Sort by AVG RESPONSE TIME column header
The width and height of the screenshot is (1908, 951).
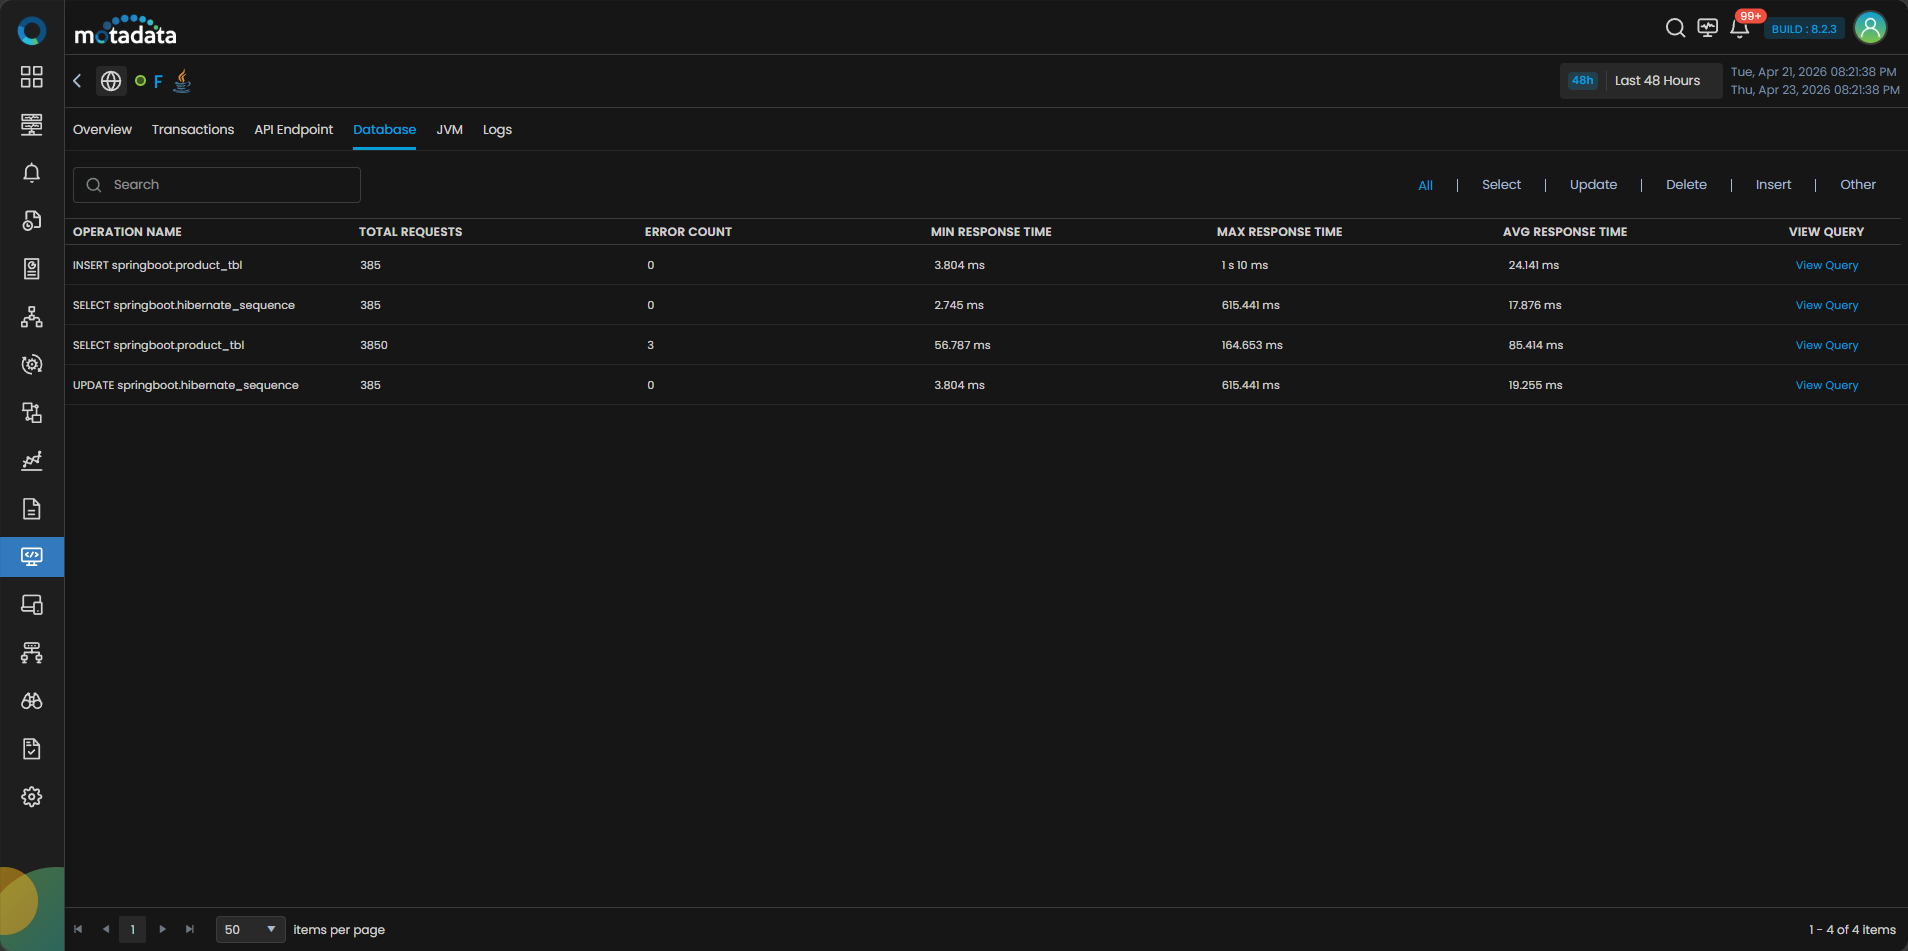click(x=1565, y=232)
